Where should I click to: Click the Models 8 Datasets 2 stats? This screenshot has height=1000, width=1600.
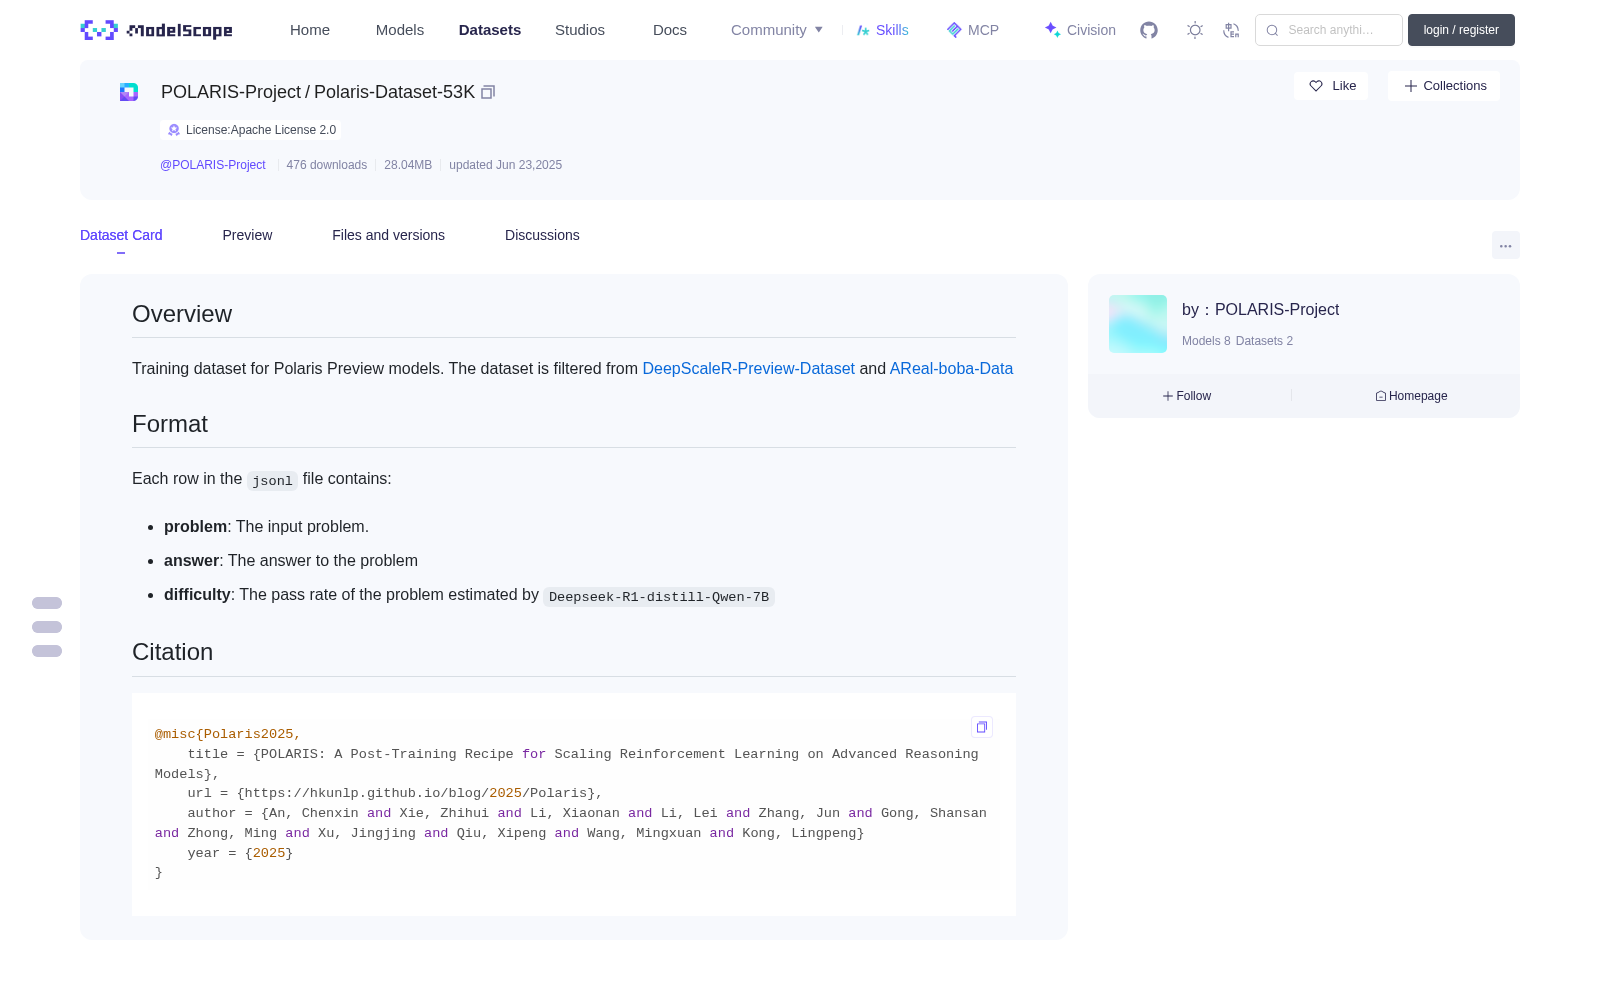pos(1237,341)
